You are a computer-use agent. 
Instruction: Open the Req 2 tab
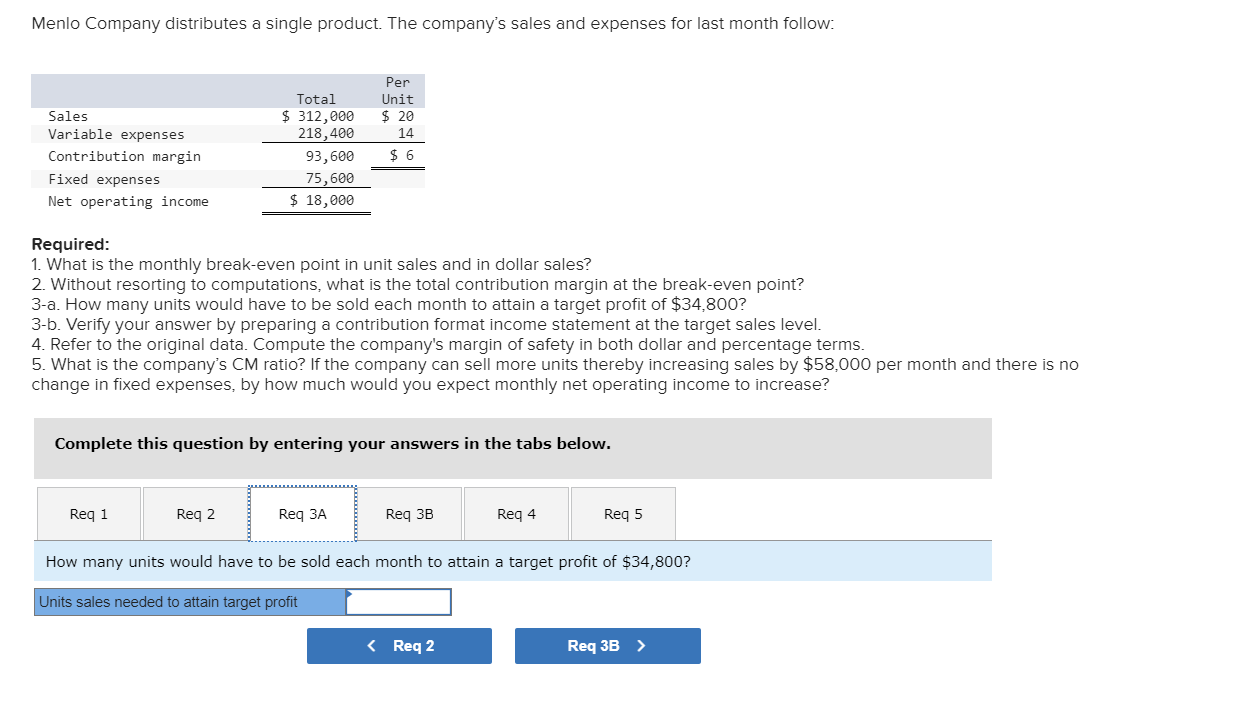pos(195,513)
